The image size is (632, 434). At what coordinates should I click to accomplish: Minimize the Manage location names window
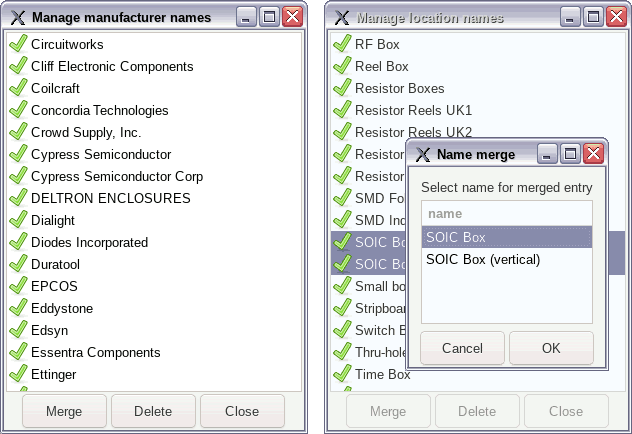[570, 17]
